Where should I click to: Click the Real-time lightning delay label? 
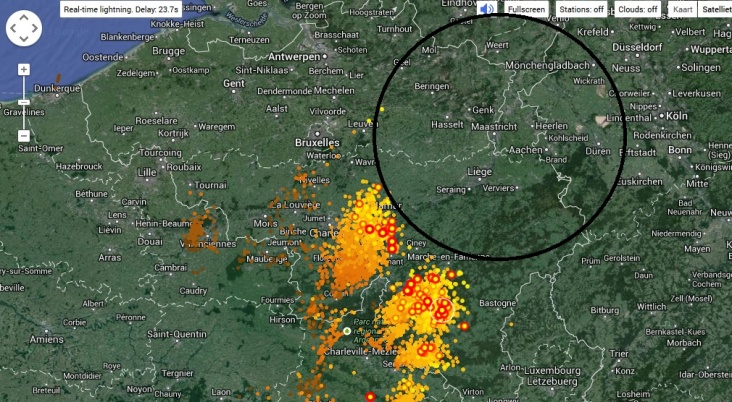120,9
